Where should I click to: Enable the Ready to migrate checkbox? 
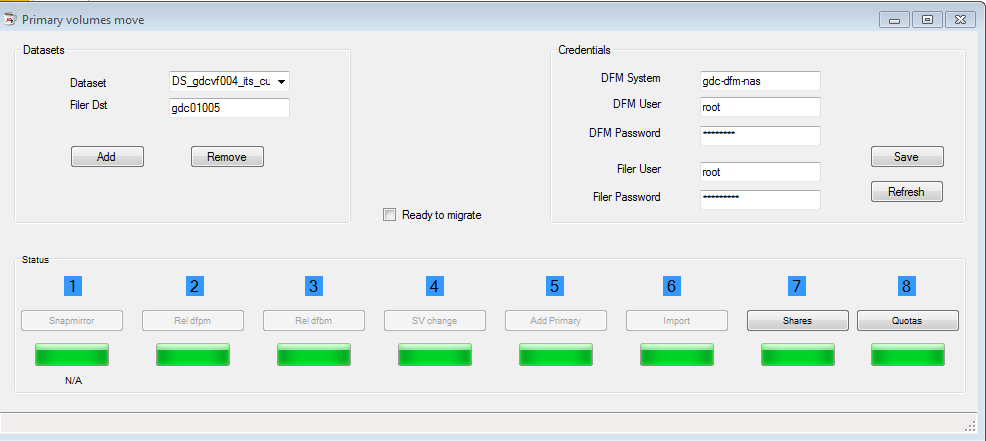[390, 215]
